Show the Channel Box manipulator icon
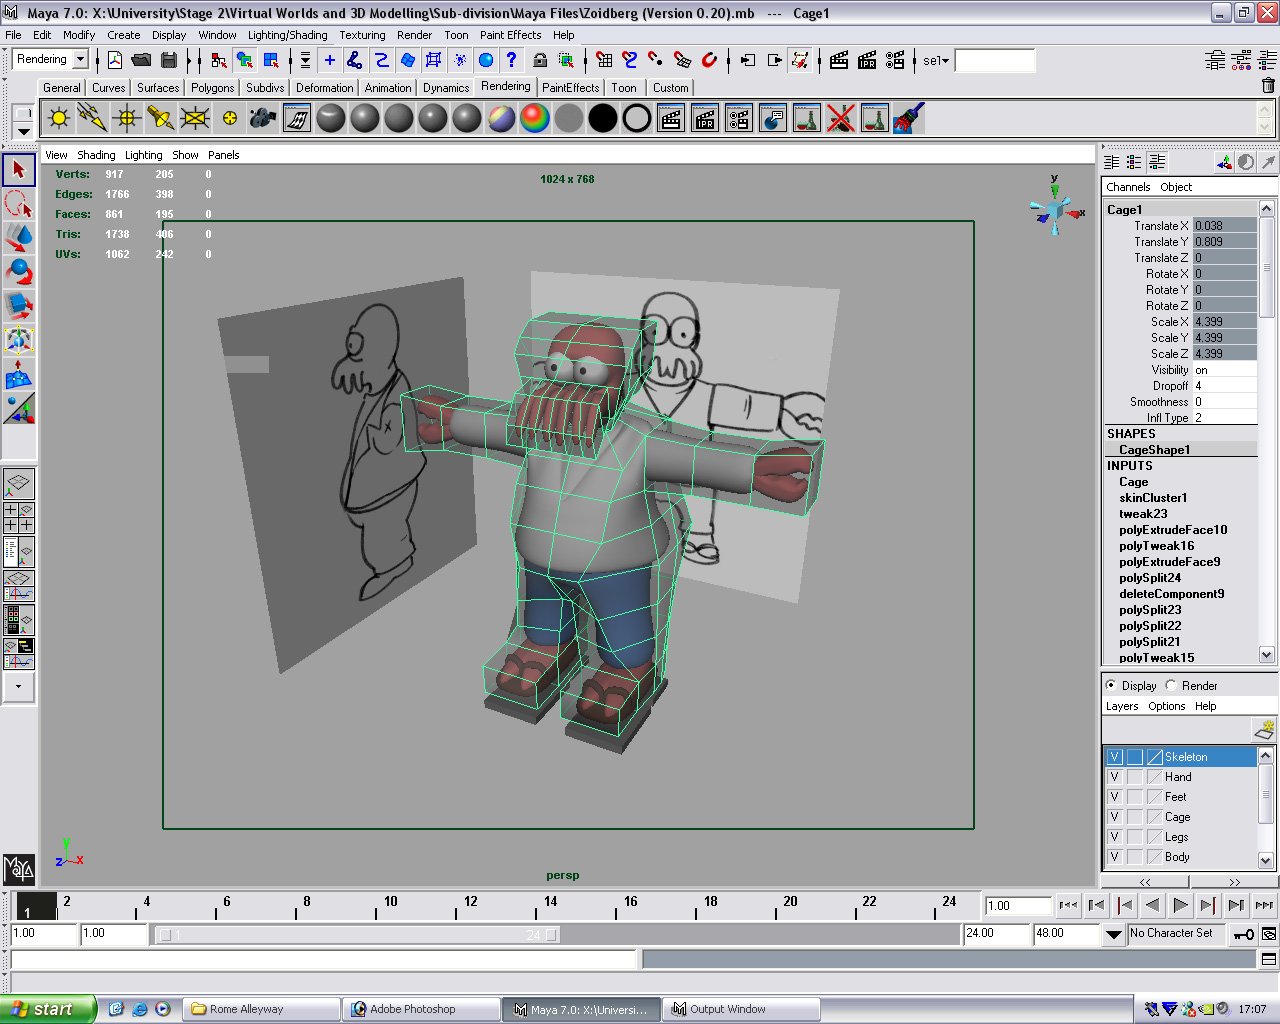1280x1024 pixels. (1224, 162)
